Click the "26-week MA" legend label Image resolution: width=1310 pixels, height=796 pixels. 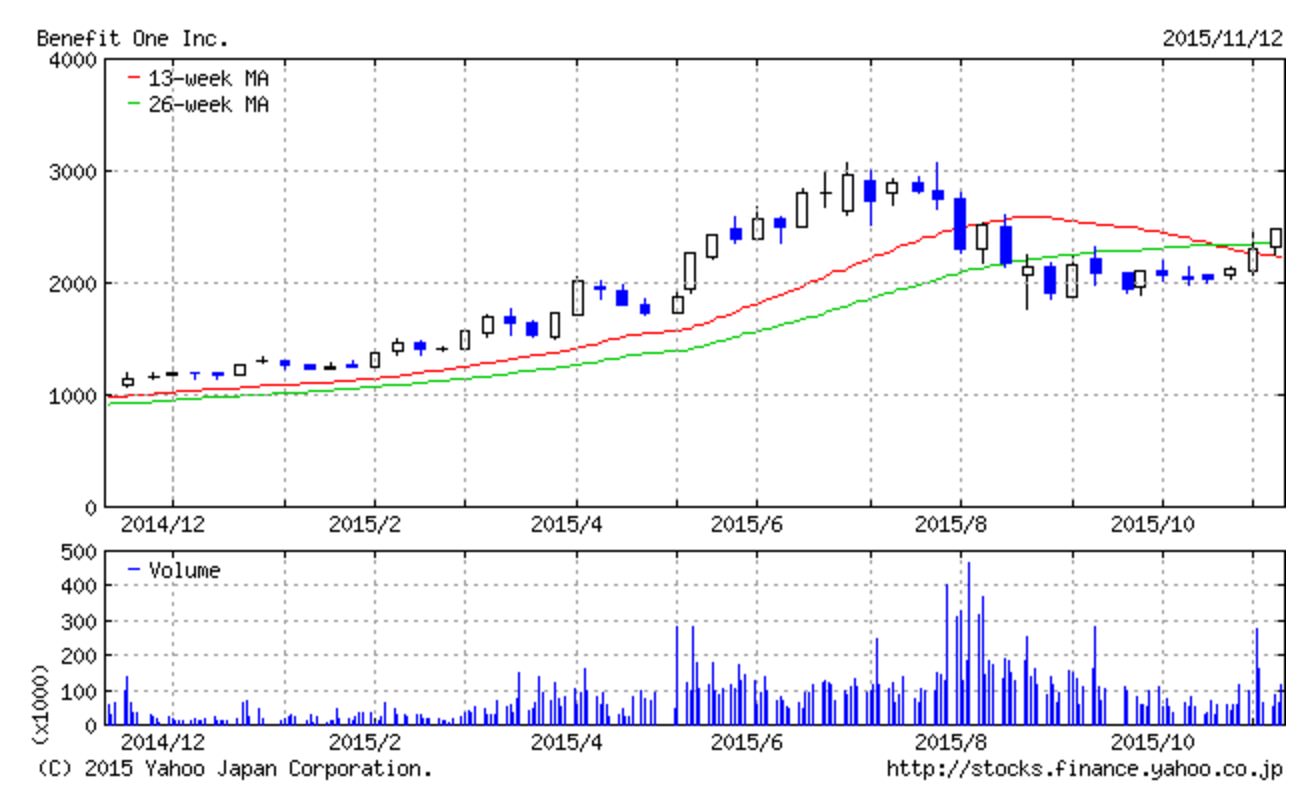click(209, 103)
